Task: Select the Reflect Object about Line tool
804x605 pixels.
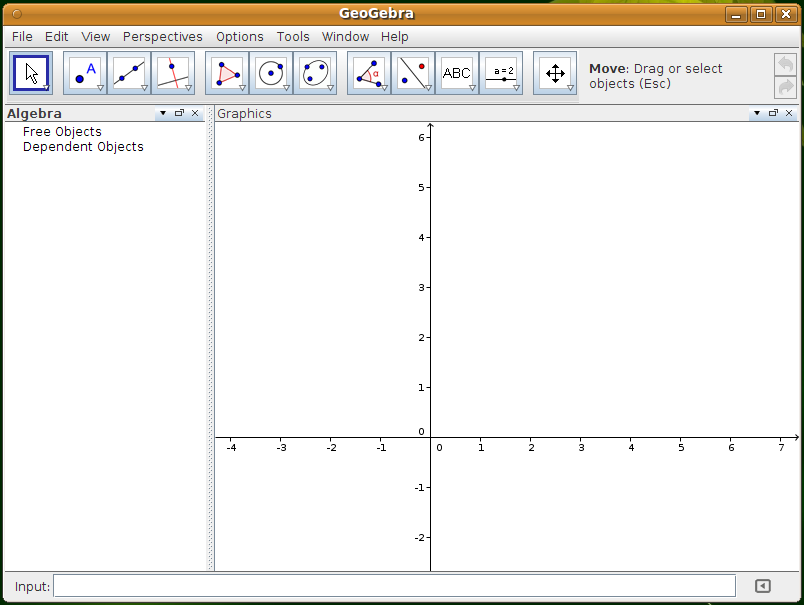Action: coord(413,73)
